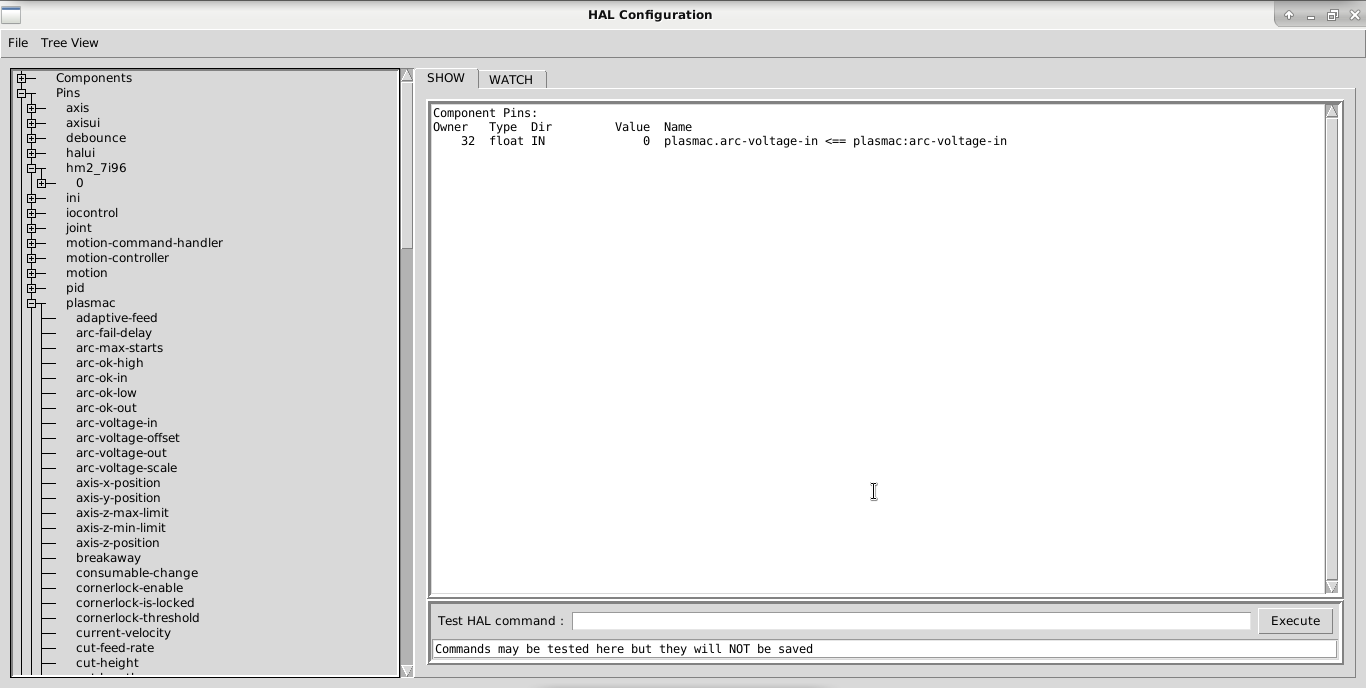The width and height of the screenshot is (1366, 688).
Task: Expand the pid pins node
Action: coord(32,288)
